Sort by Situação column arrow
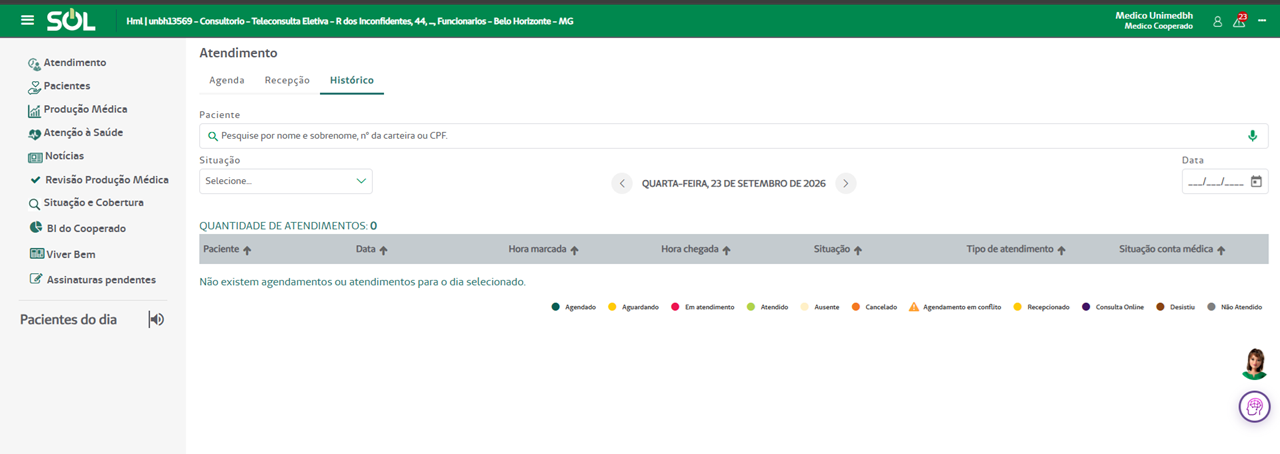The height and width of the screenshot is (454, 1280). click(858, 250)
